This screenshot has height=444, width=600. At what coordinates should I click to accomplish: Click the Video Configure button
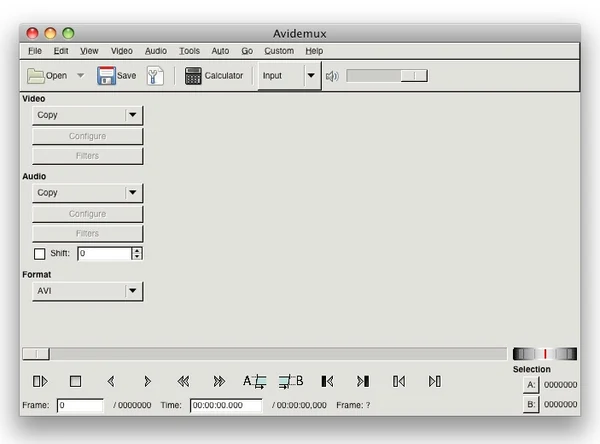click(x=88, y=136)
